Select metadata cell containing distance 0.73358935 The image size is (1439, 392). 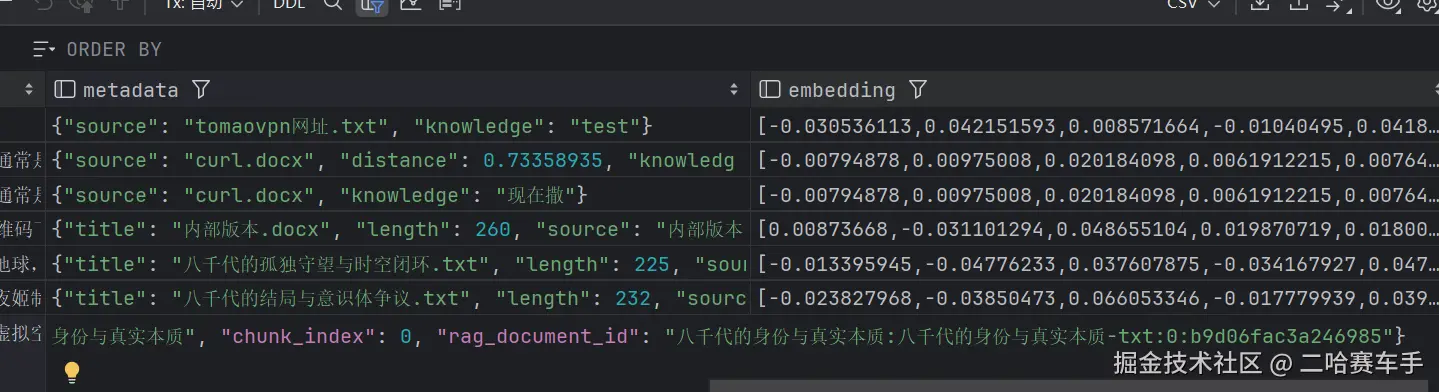pyautogui.click(x=398, y=160)
